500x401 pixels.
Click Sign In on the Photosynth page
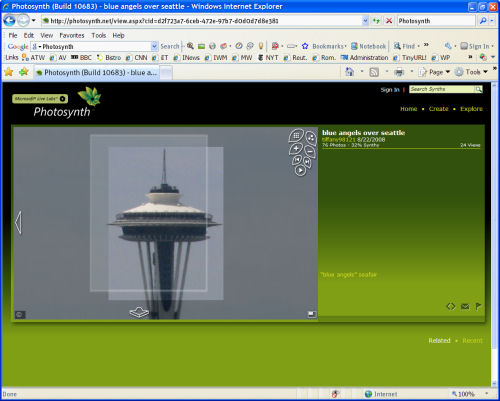click(x=390, y=90)
